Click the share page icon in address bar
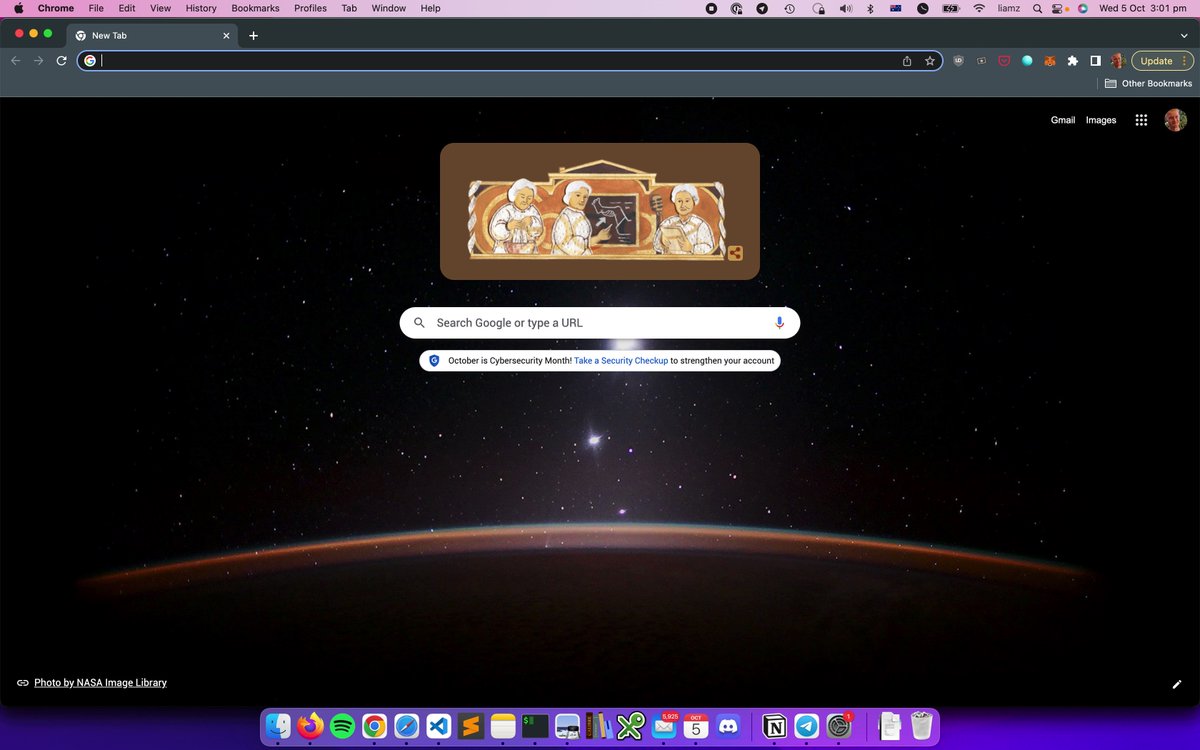Viewport: 1200px width, 750px height. click(x=907, y=61)
